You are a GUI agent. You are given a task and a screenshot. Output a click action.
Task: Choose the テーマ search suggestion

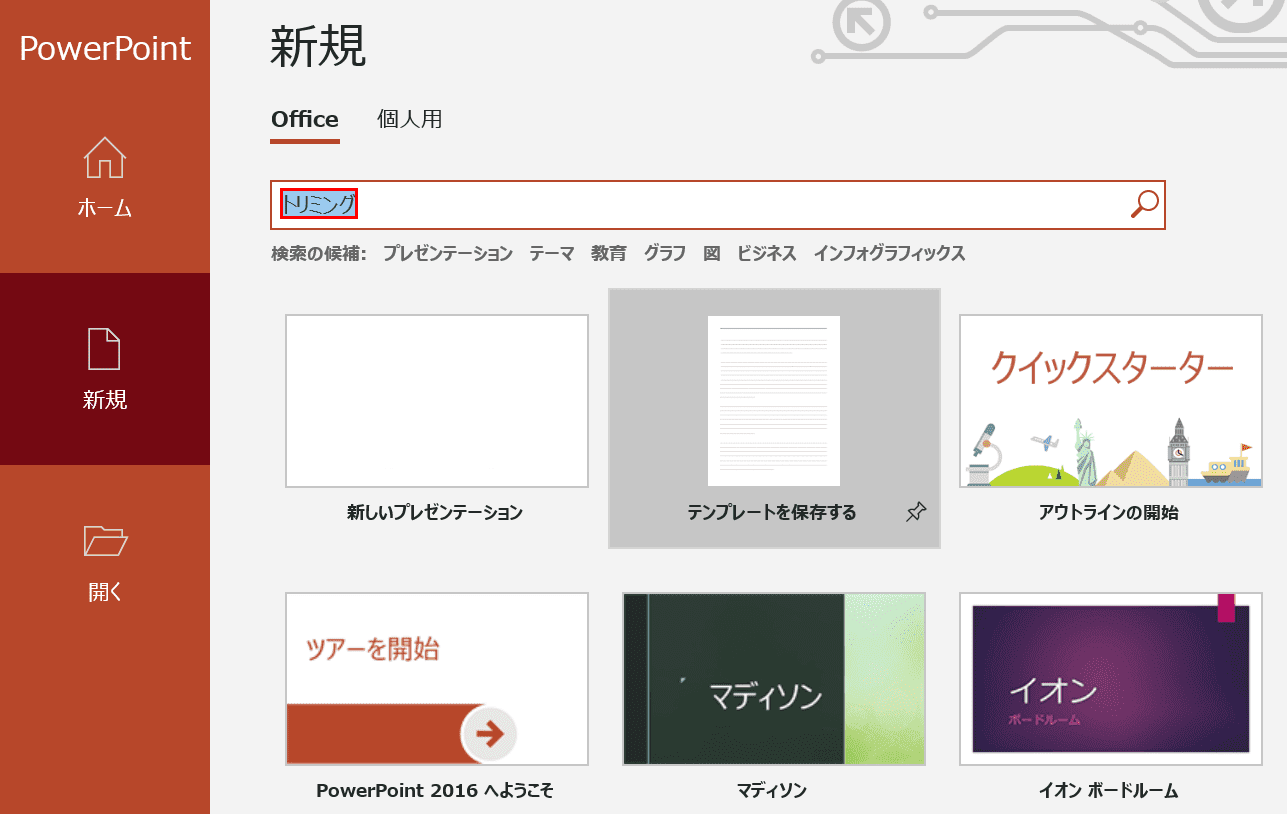(552, 253)
